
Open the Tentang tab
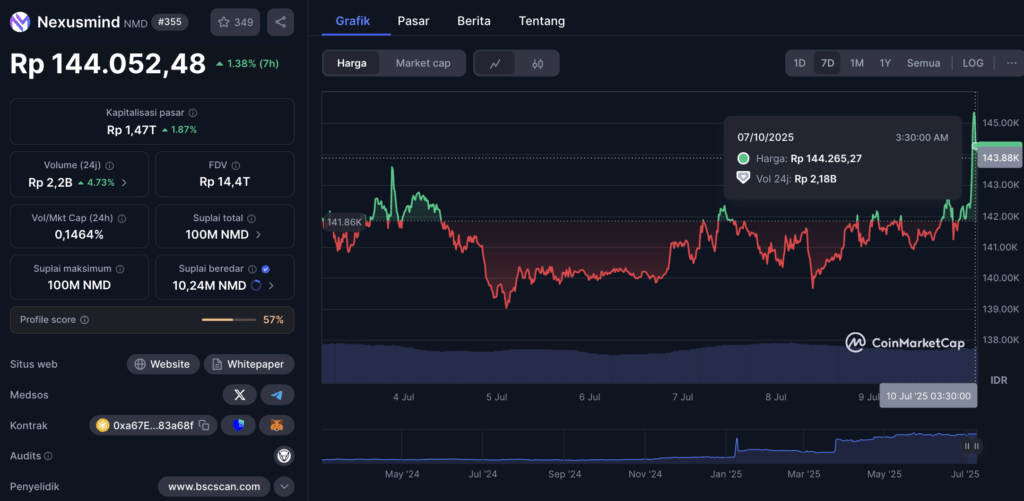click(x=542, y=21)
